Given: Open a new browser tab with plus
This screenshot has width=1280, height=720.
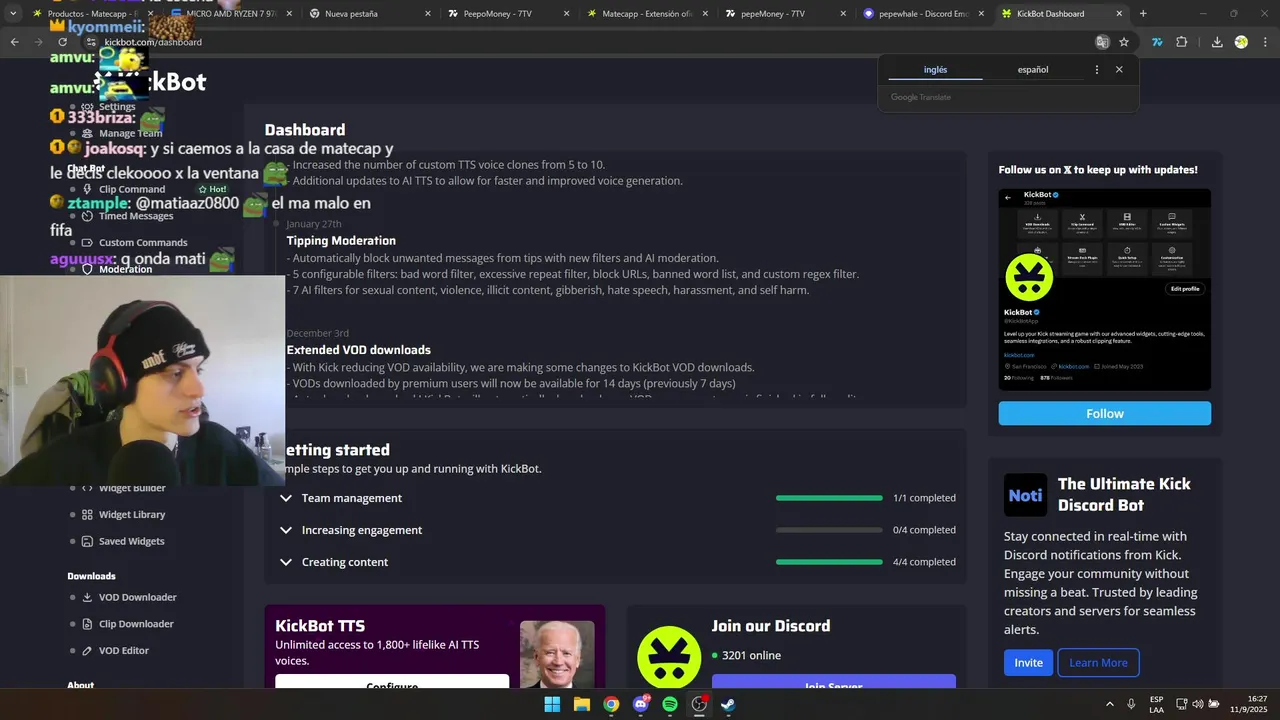Looking at the screenshot, I should [x=1143, y=14].
